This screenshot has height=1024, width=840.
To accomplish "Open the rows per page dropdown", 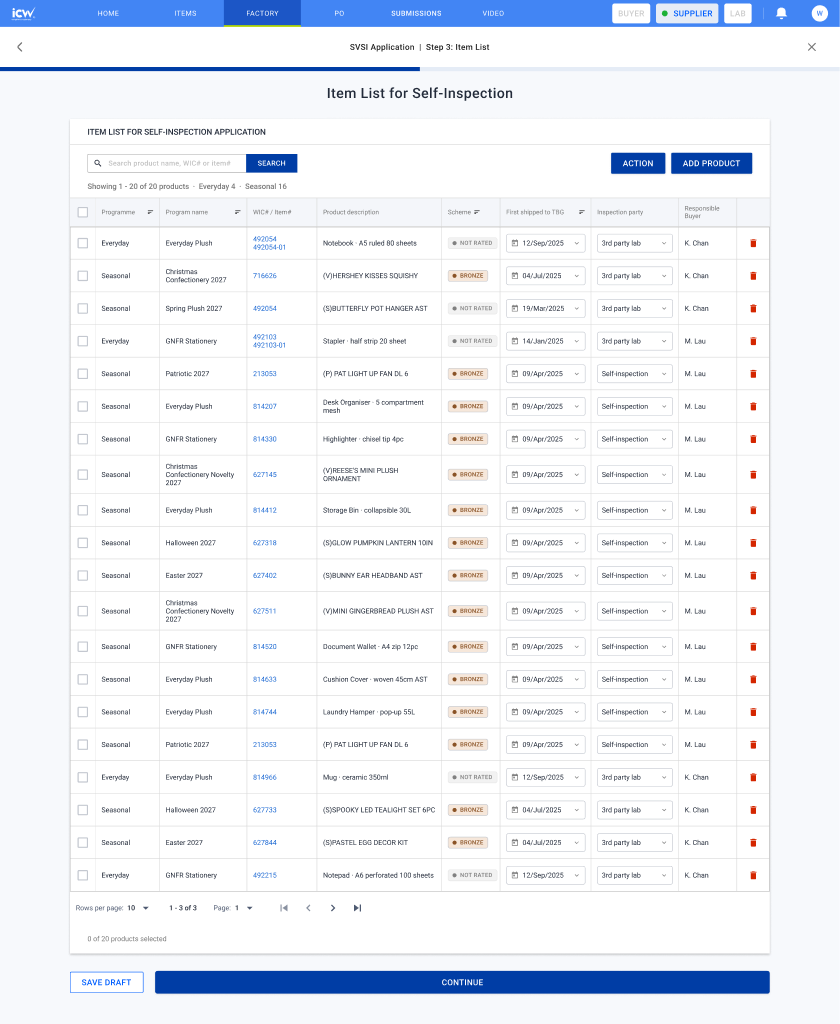I will pos(138,908).
